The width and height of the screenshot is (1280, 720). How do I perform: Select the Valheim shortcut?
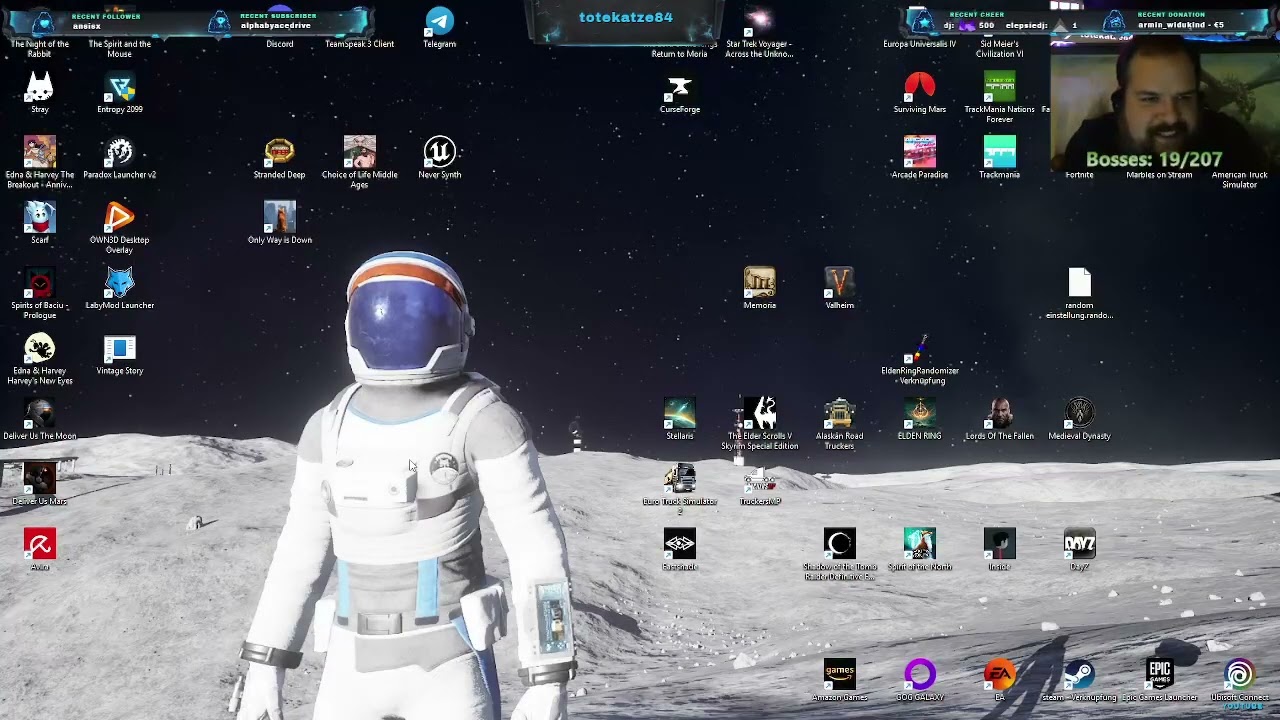(x=840, y=283)
